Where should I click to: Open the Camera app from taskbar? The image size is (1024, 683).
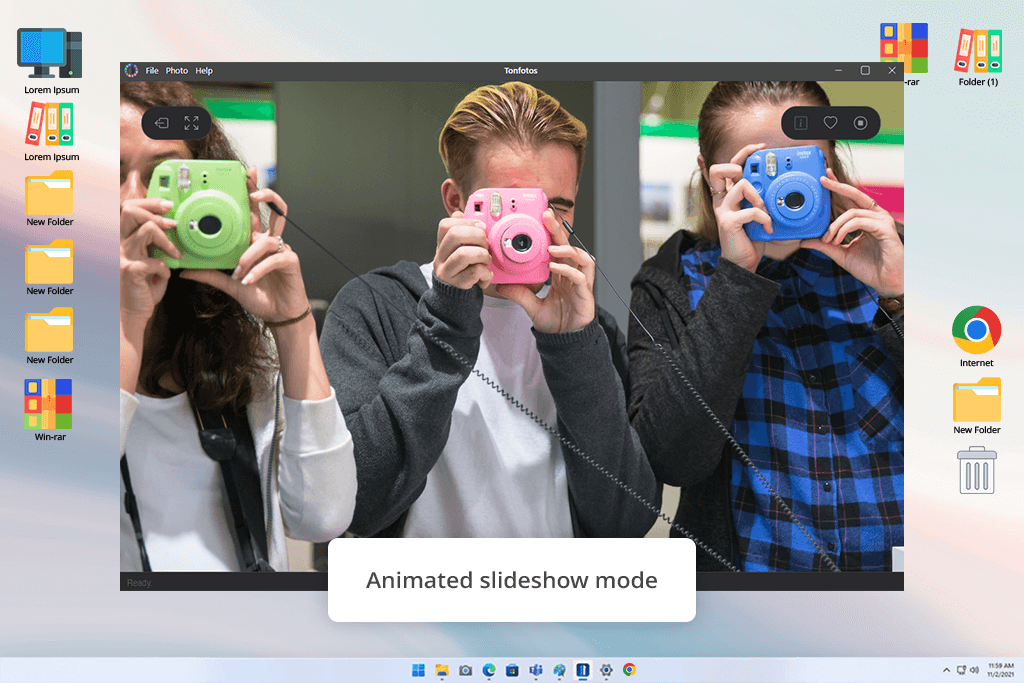coord(465,670)
